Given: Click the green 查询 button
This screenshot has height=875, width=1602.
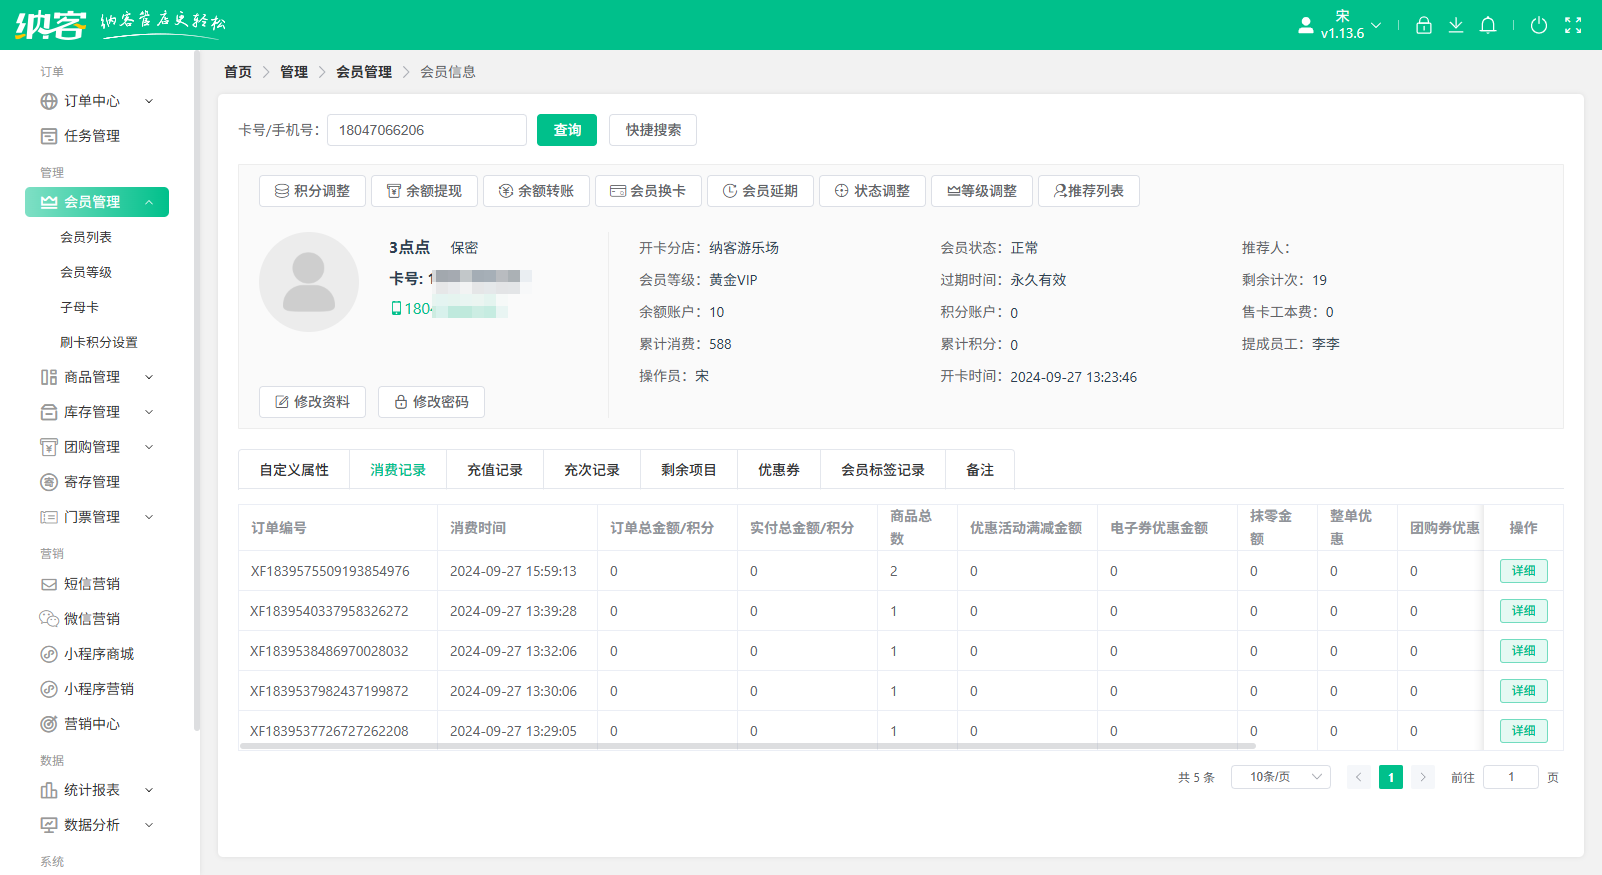Looking at the screenshot, I should click(x=567, y=130).
